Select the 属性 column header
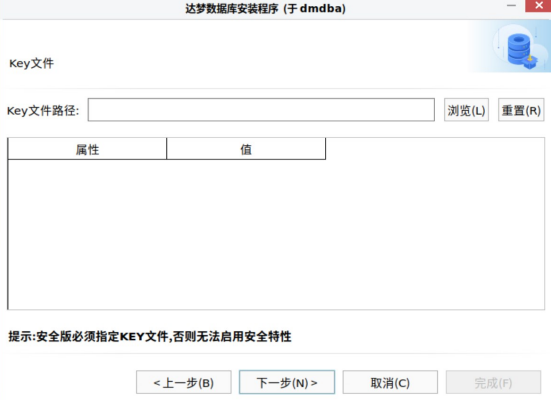Image resolution: width=551 pixels, height=400 pixels. tap(87, 149)
